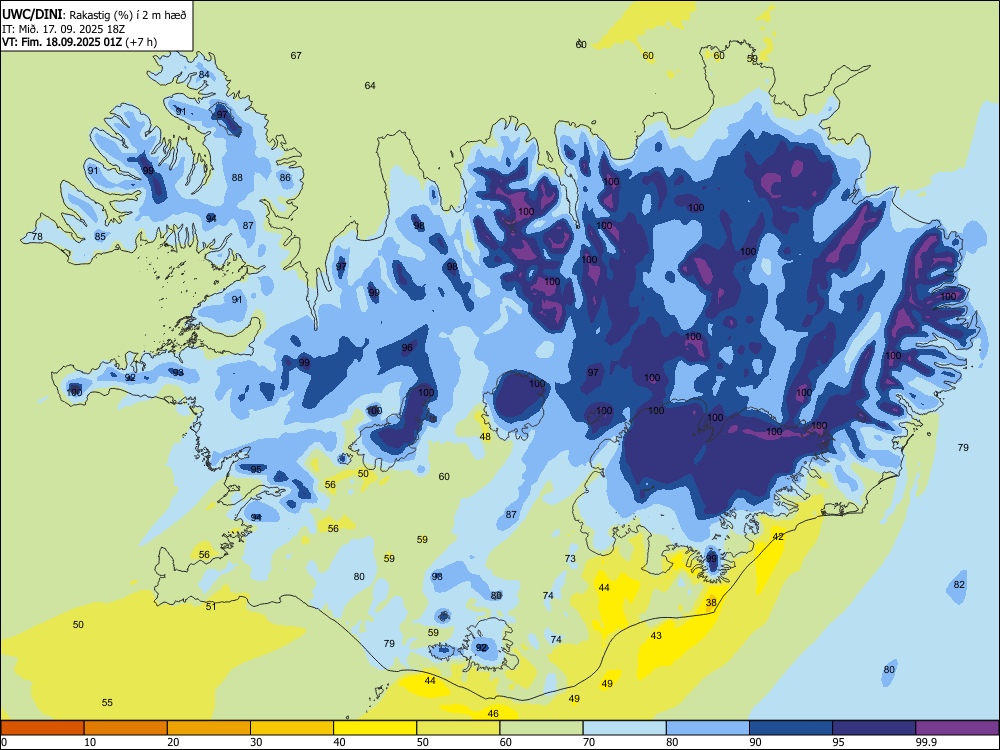Click the "VT: Fim. 18.09.2025 01Z" valid time

[x=62, y=42]
